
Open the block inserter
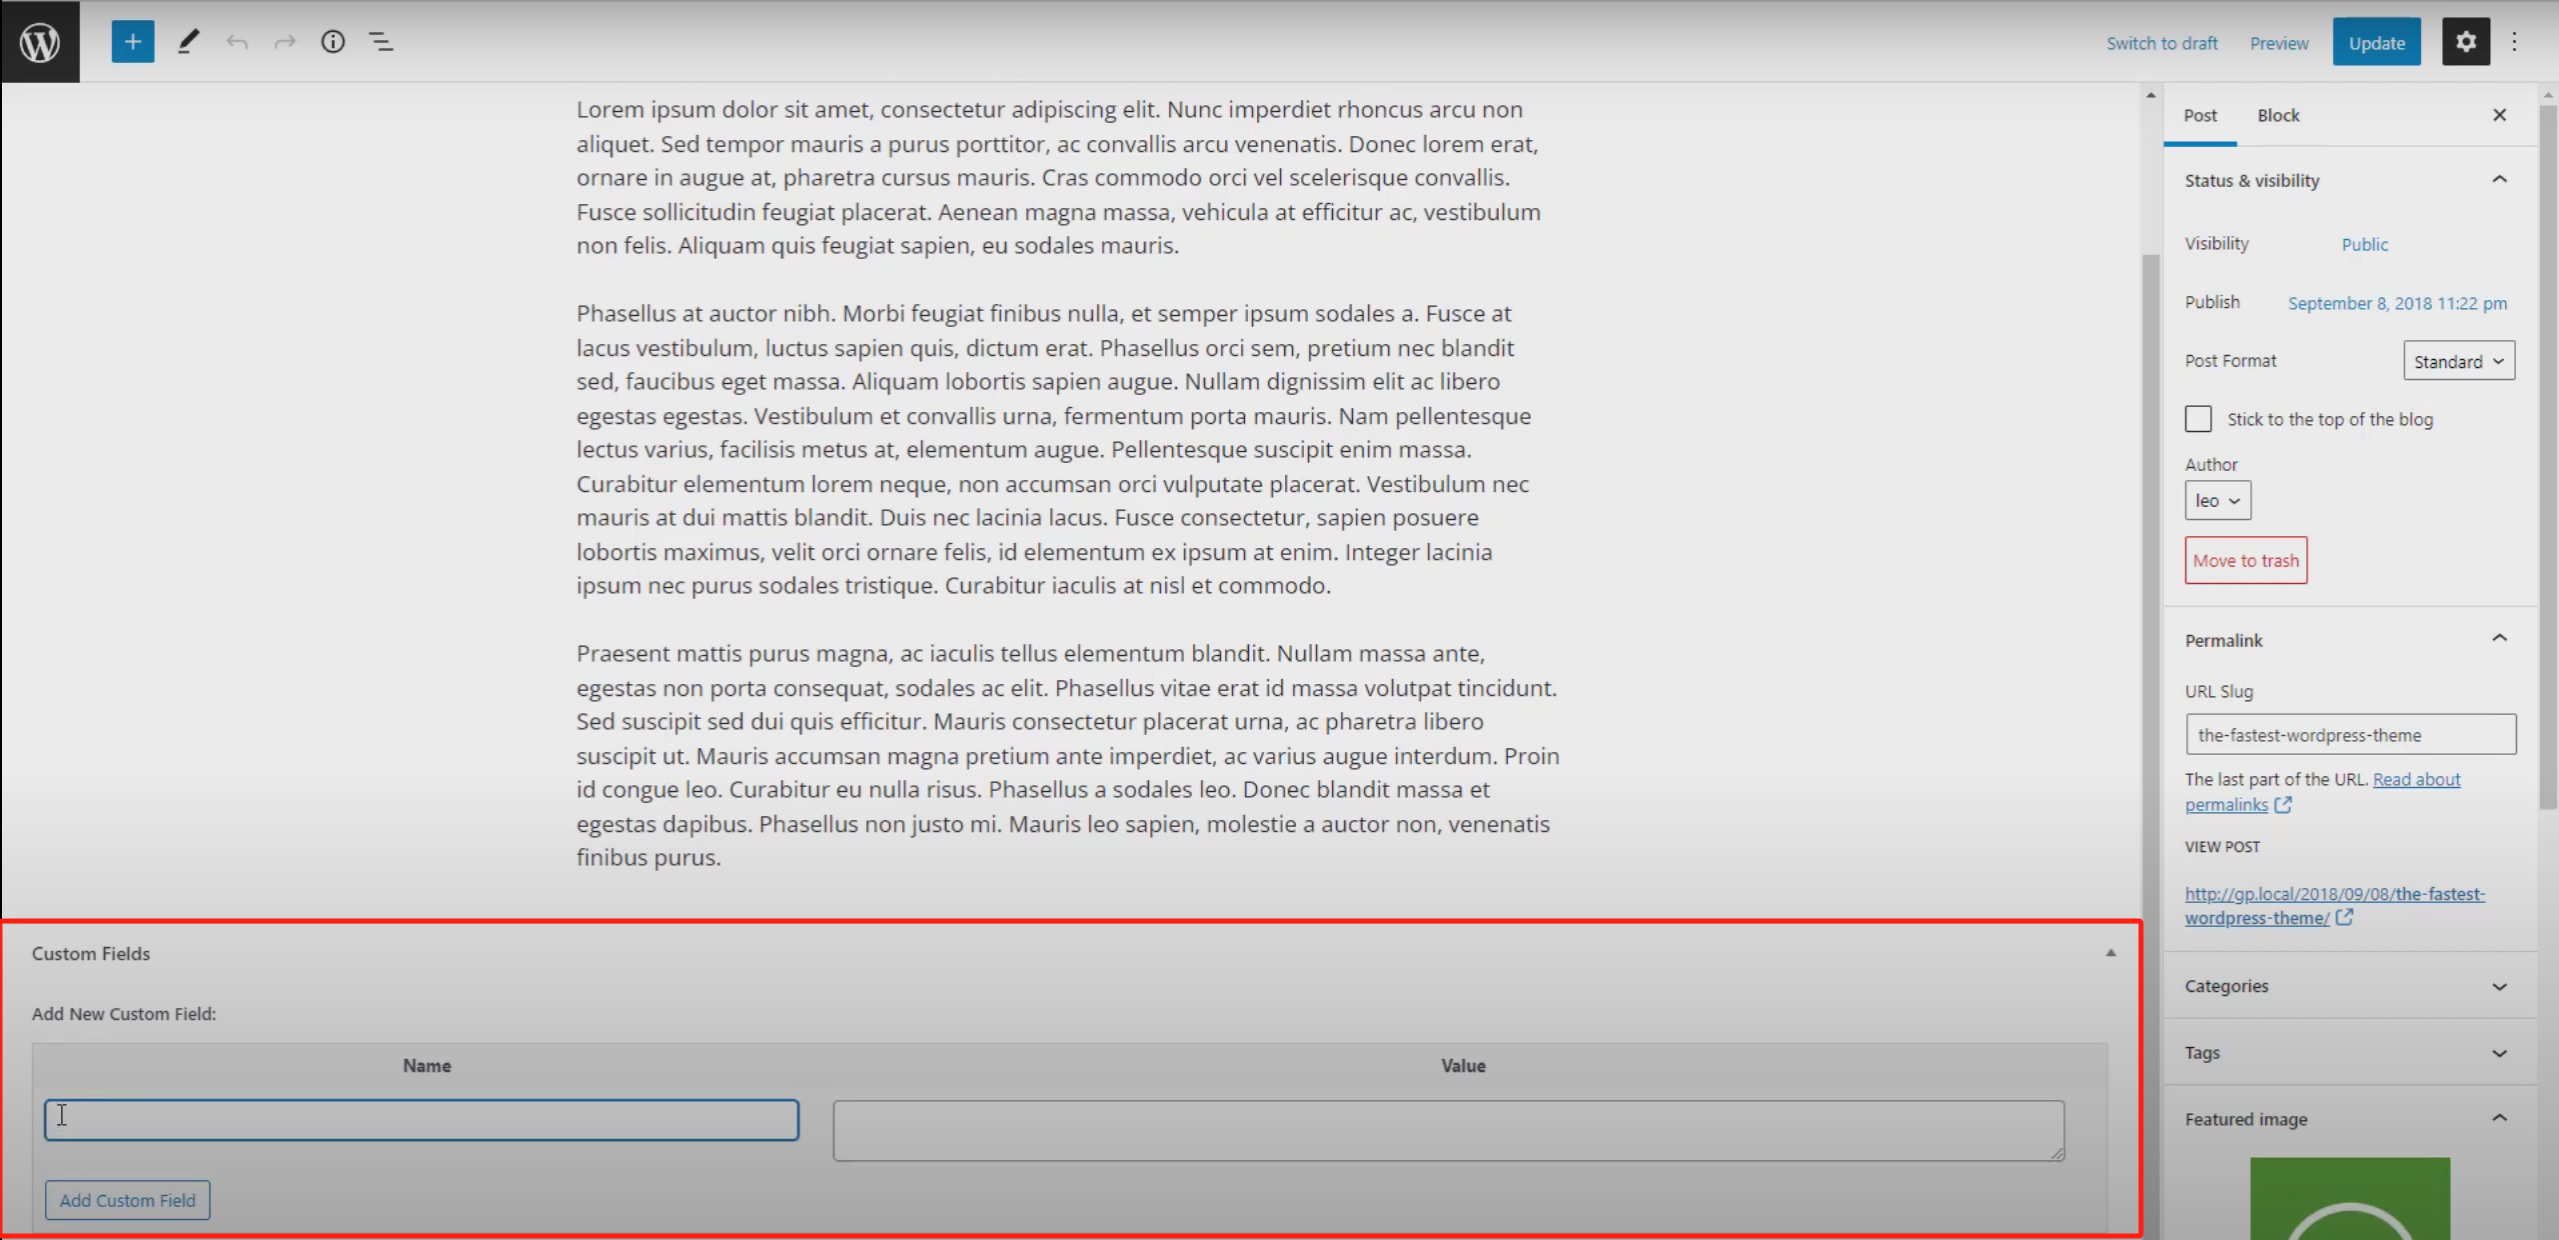pos(132,41)
